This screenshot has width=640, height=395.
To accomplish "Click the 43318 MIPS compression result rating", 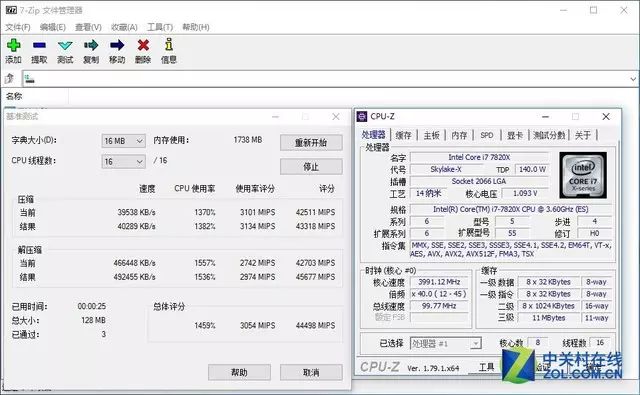I will [315, 226].
